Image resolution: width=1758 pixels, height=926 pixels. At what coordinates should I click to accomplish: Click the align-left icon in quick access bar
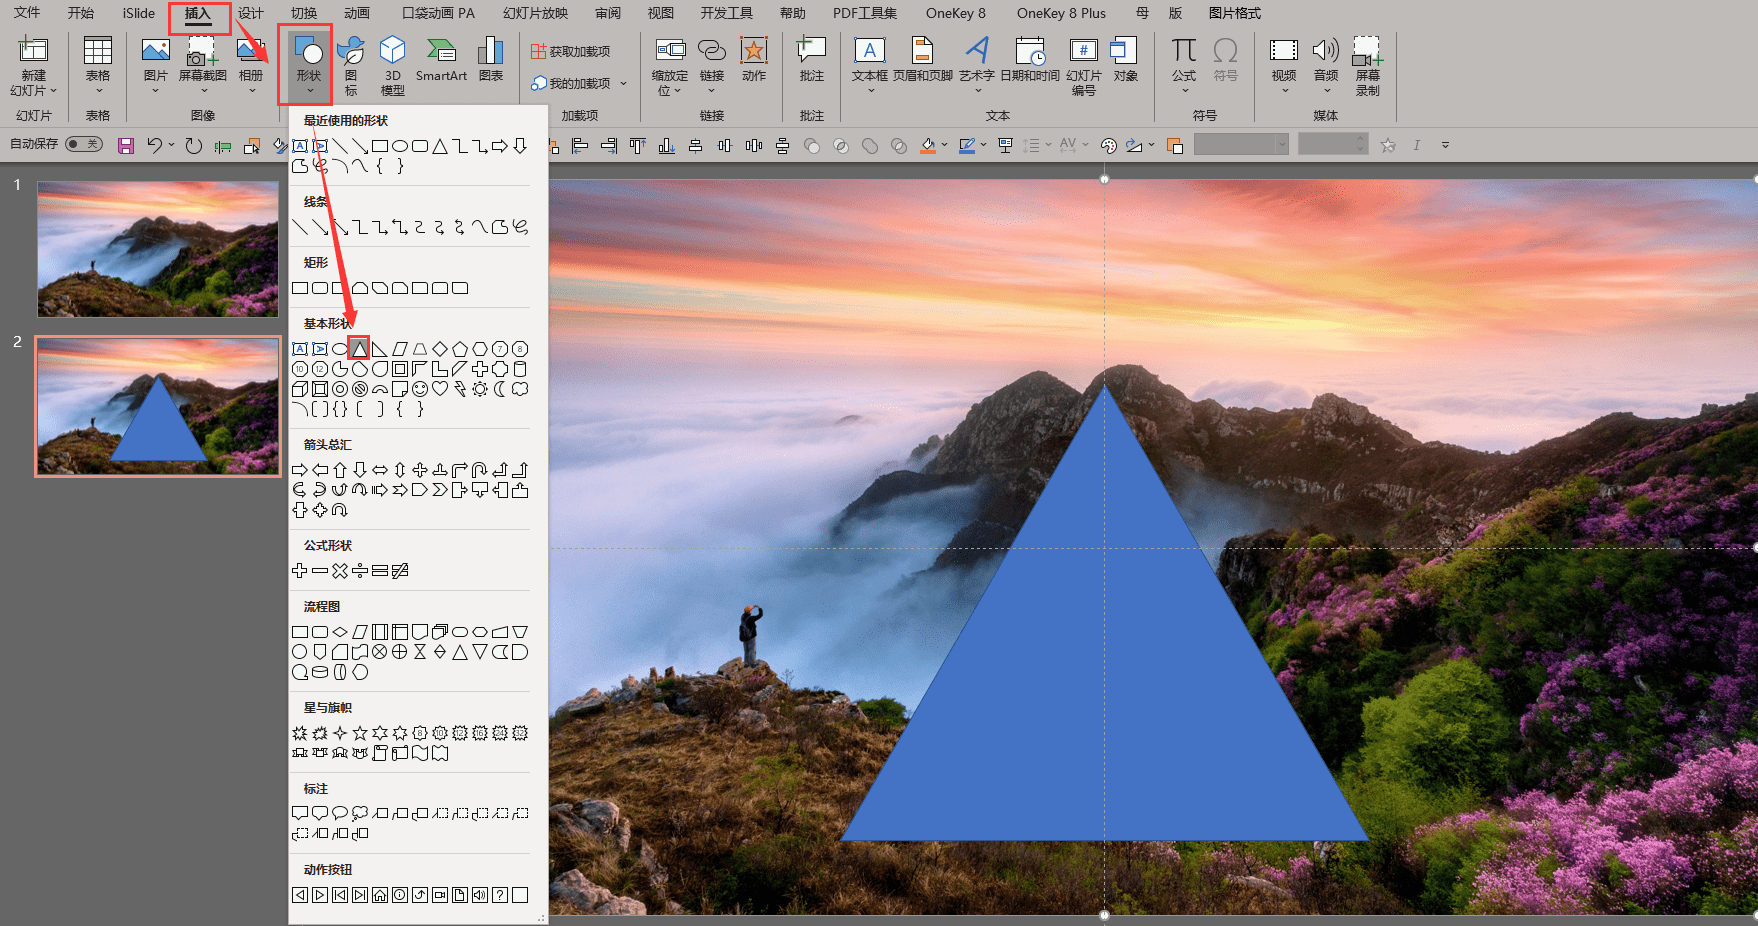(580, 146)
